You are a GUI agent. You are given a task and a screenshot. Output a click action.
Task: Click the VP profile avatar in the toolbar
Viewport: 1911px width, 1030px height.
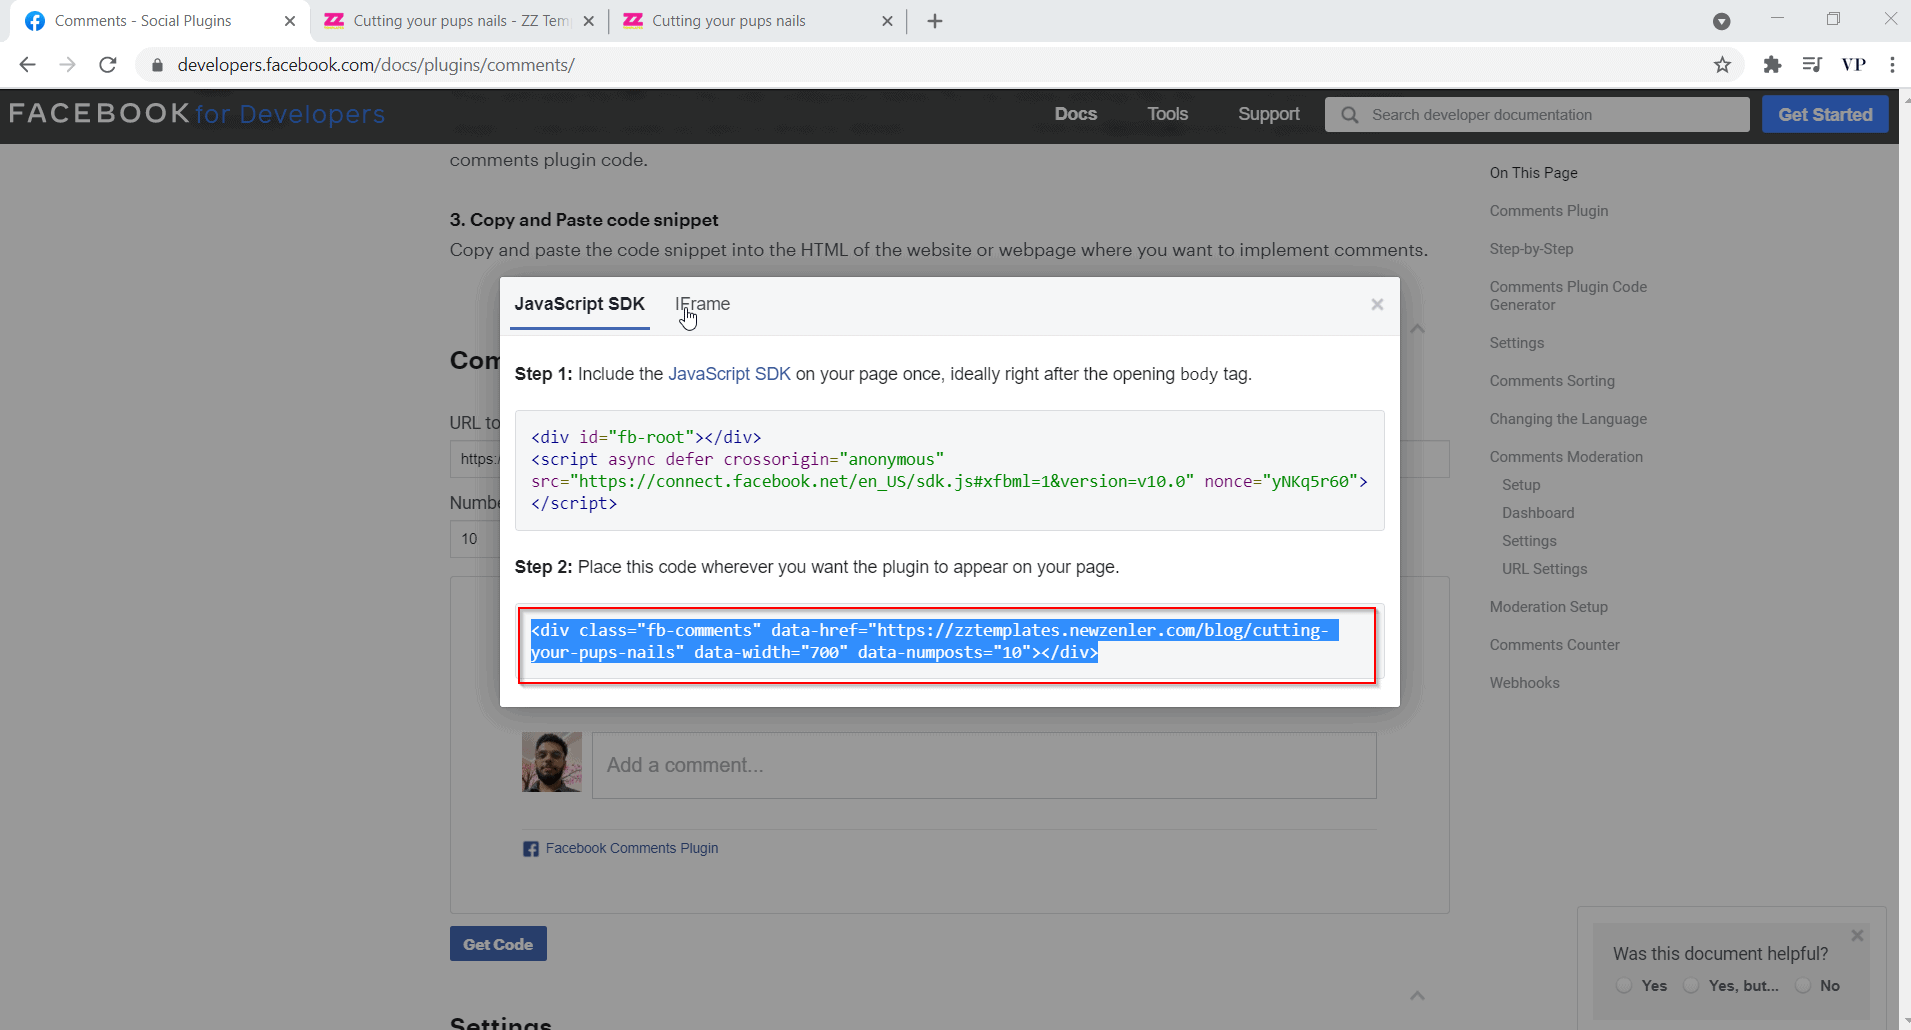[1854, 64]
